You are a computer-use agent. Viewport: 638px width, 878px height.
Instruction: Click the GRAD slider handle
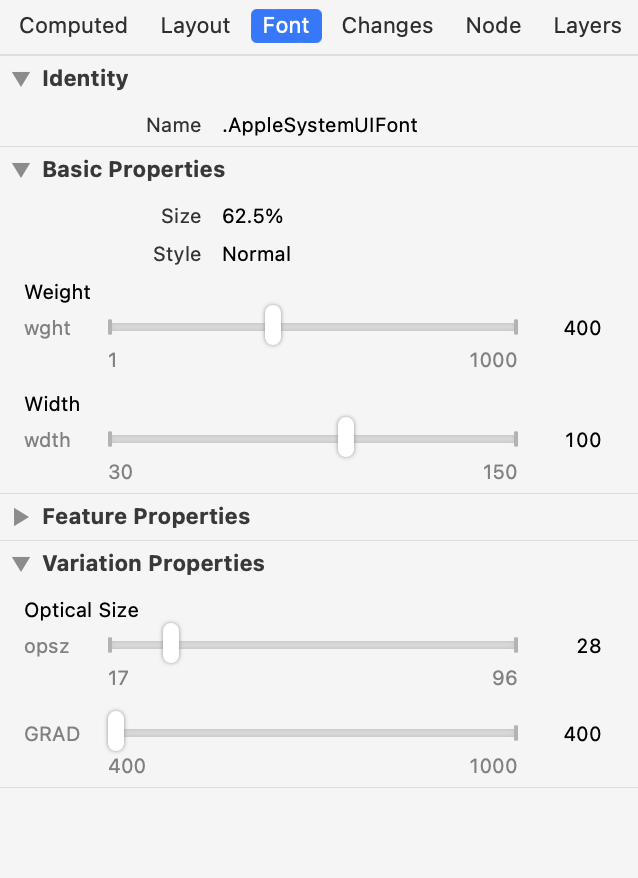coord(116,731)
